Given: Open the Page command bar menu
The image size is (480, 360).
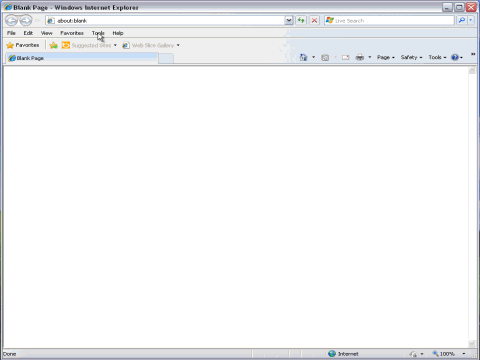Looking at the screenshot, I should point(386,57).
